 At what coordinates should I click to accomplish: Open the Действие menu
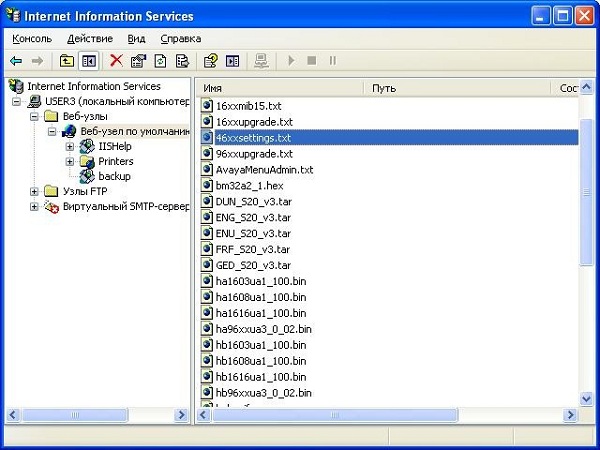[90, 39]
